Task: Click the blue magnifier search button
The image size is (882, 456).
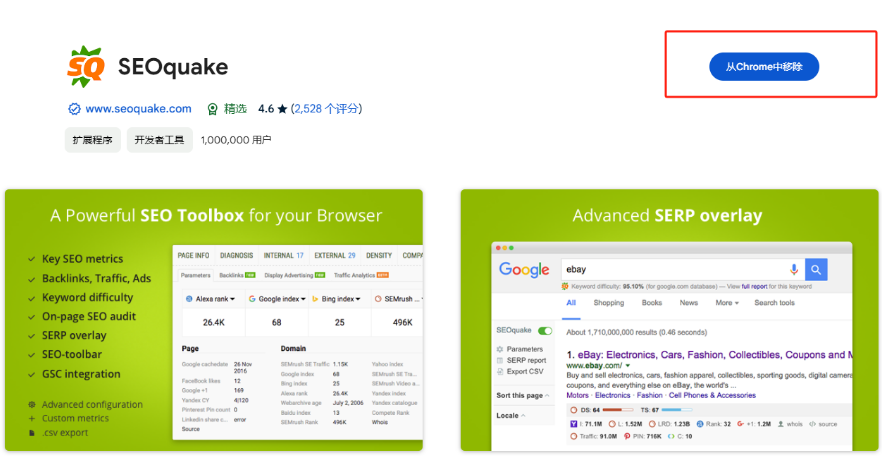Action: [816, 270]
